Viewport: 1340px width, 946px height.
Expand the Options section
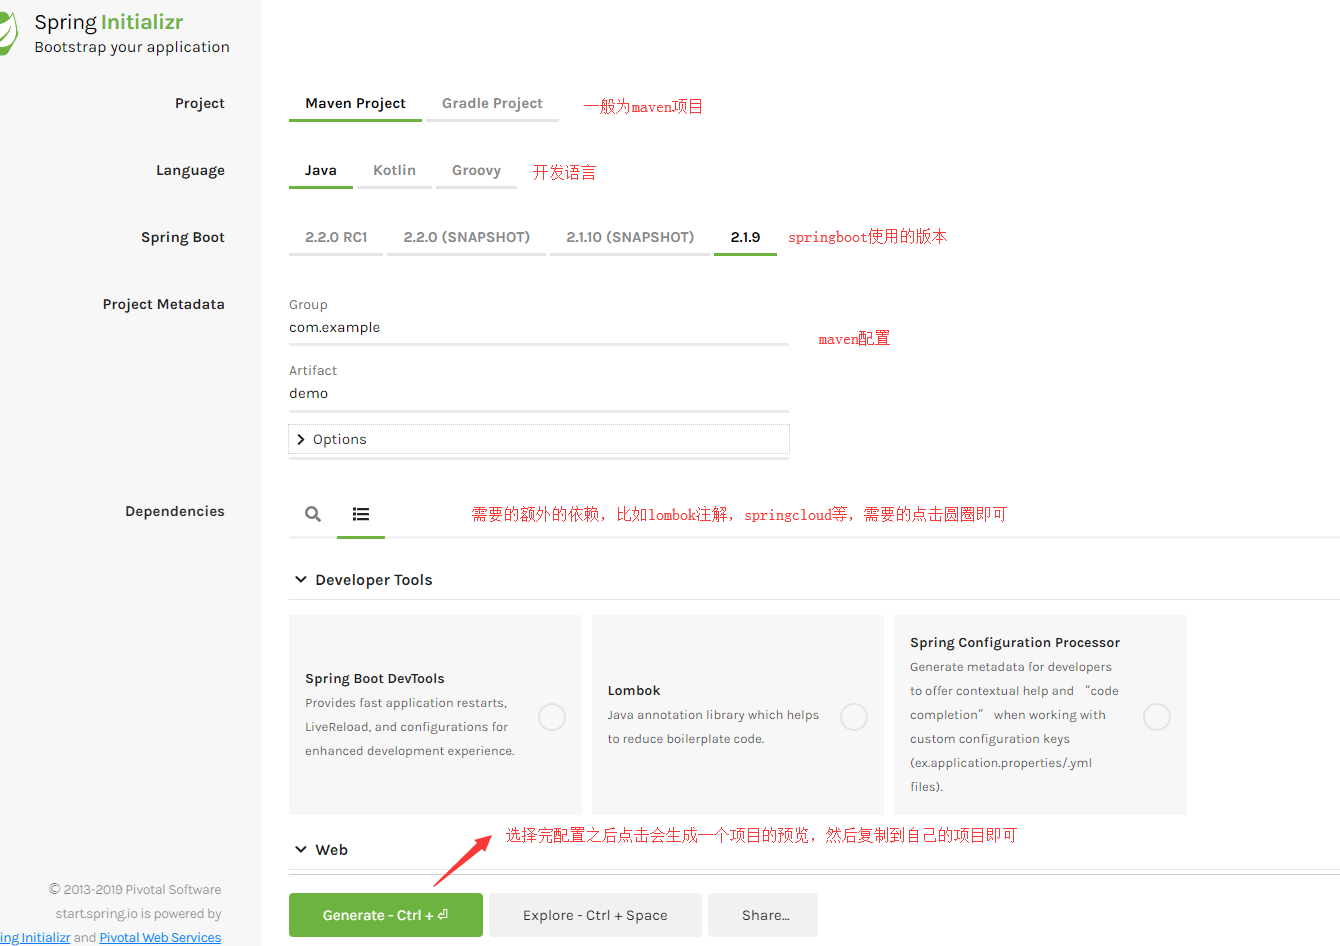pos(539,439)
